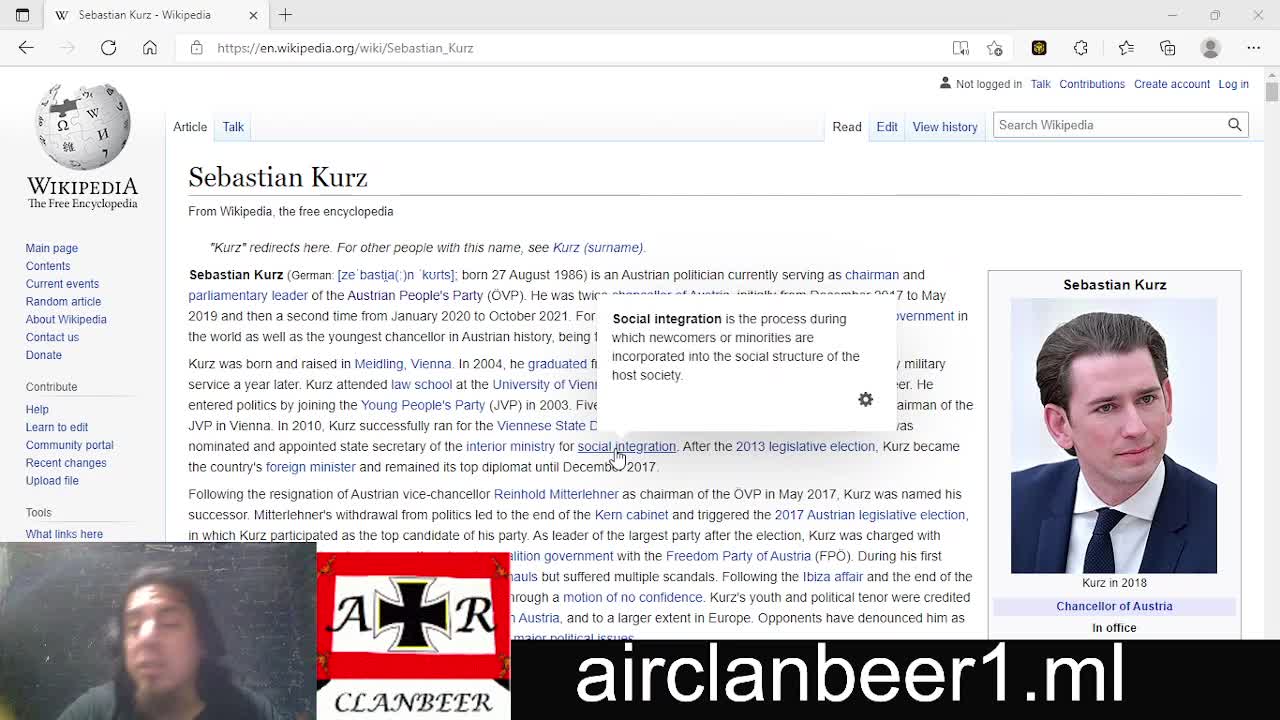
Task: Reload the page with refresh icon
Action: pos(108,48)
